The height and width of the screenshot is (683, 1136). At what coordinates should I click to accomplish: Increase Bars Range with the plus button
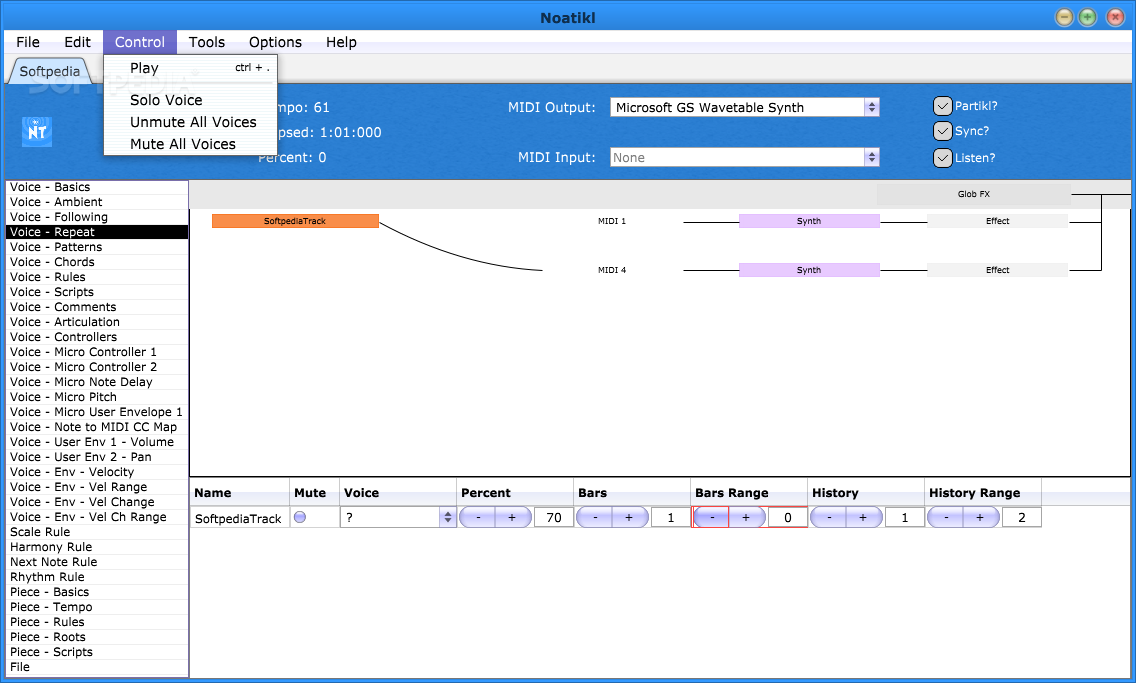746,517
